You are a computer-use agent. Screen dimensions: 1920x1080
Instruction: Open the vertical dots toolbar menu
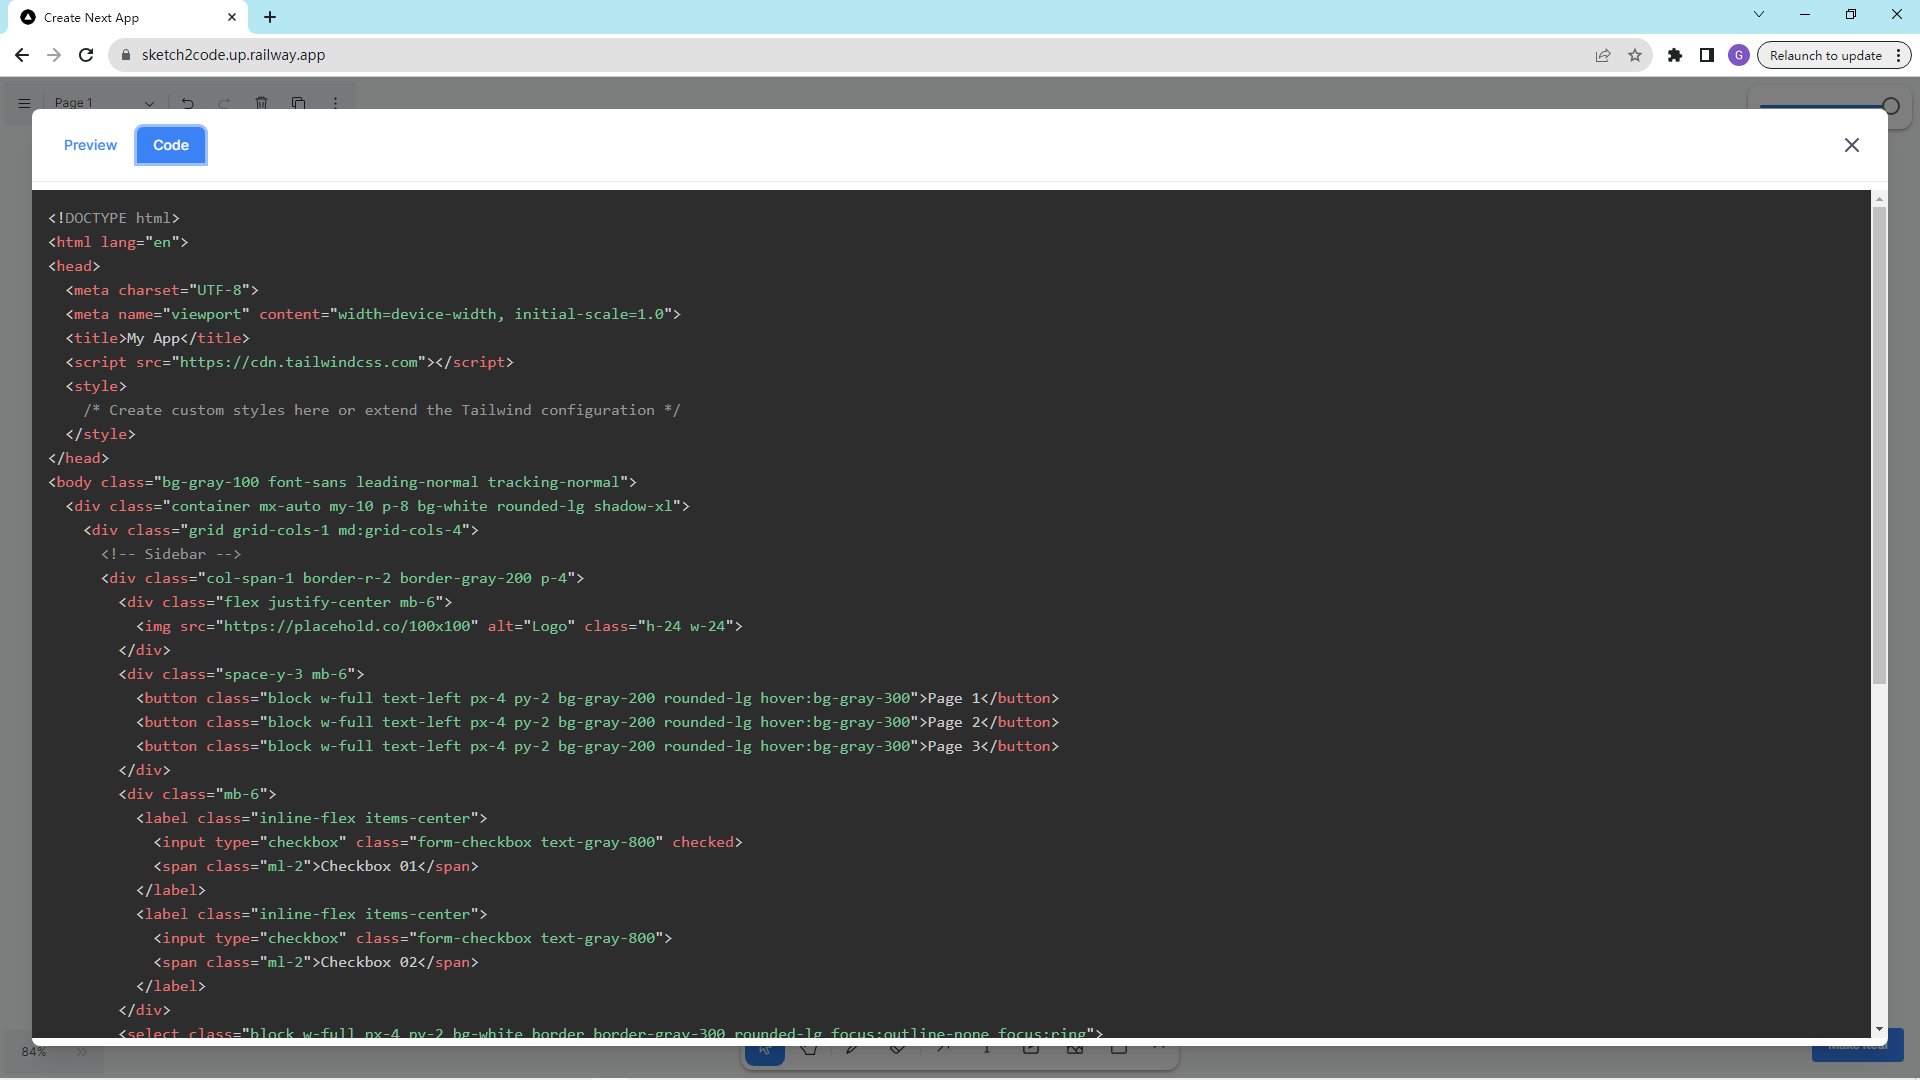coord(335,103)
